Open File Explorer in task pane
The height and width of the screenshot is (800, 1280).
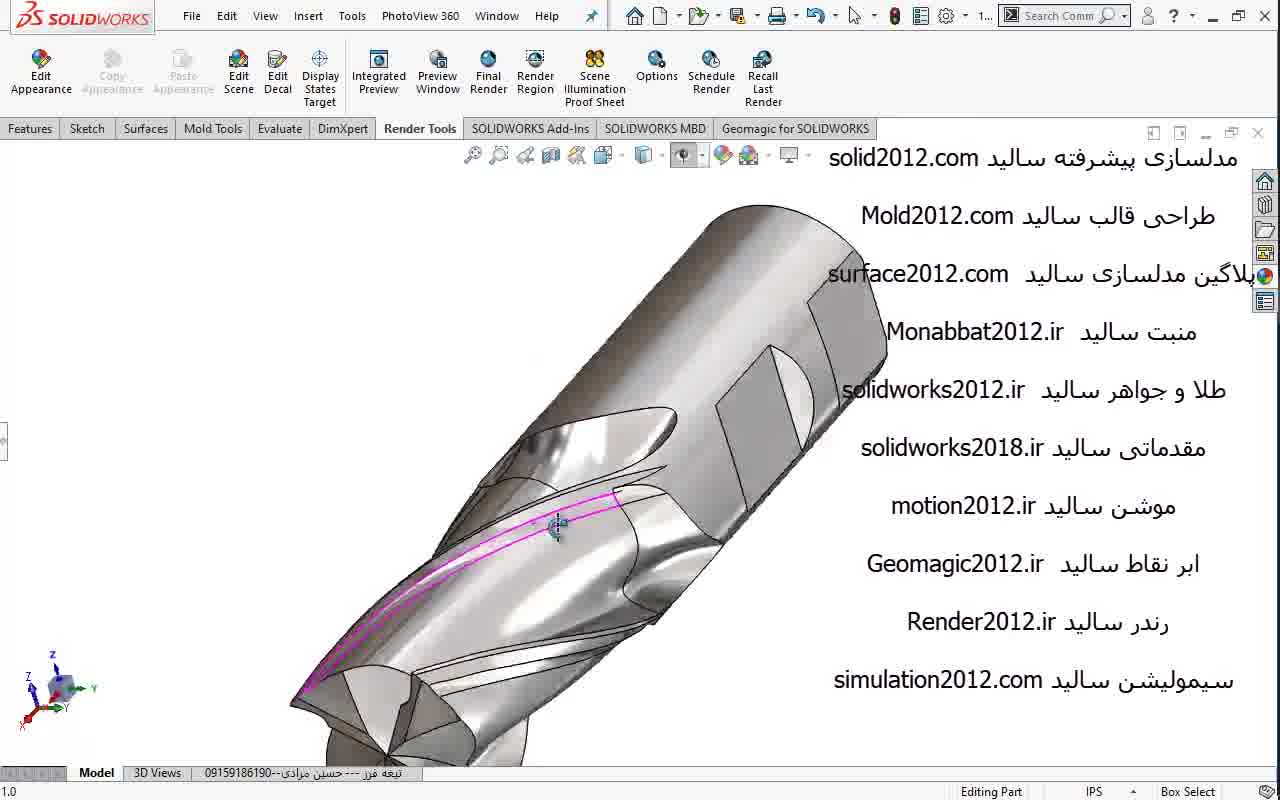[1265, 229]
